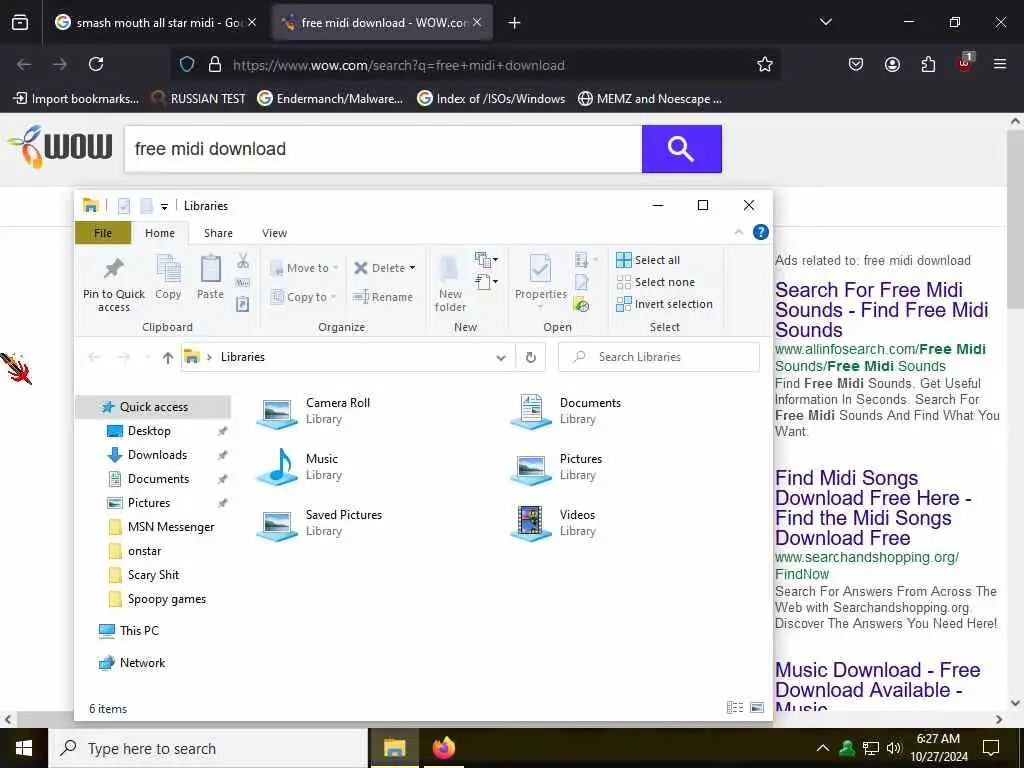The height and width of the screenshot is (768, 1024).
Task: Open a new Firefox tab
Action: [x=514, y=23]
